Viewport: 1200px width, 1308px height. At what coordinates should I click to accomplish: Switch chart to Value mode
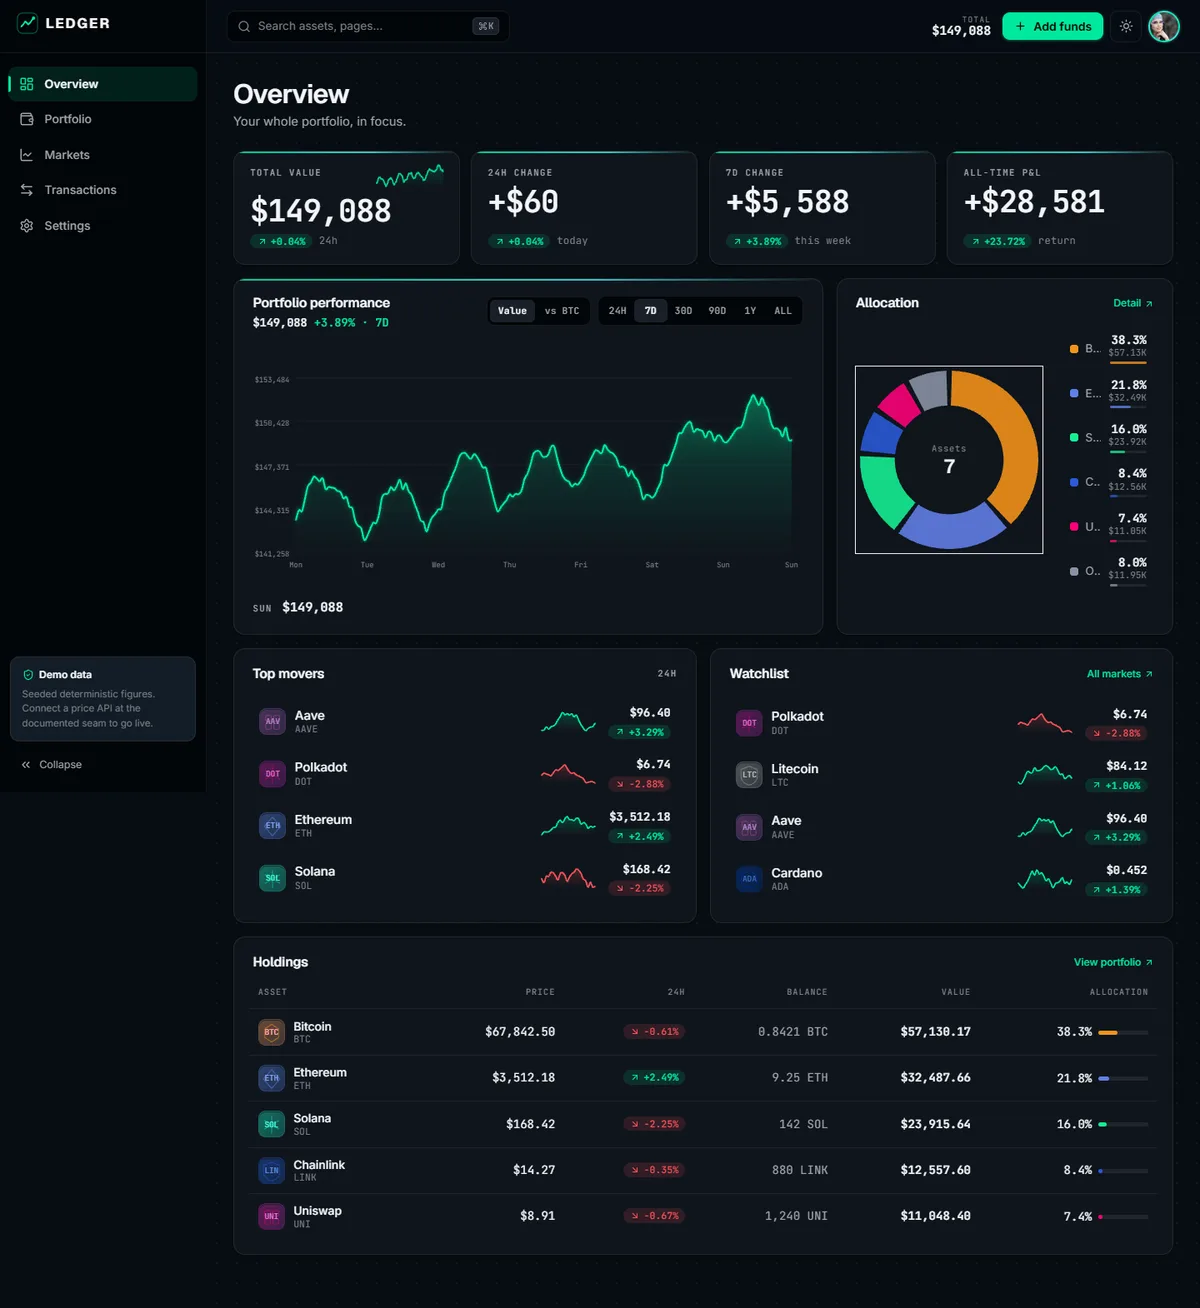(x=512, y=311)
